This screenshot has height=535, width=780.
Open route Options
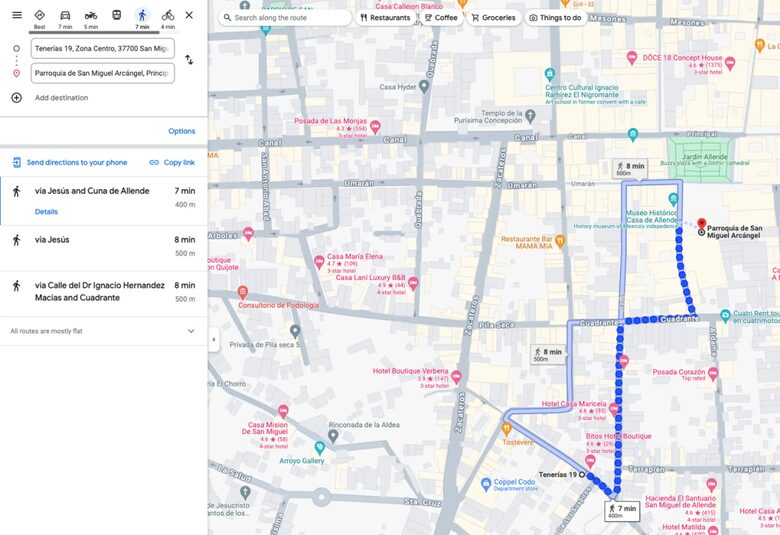click(182, 131)
